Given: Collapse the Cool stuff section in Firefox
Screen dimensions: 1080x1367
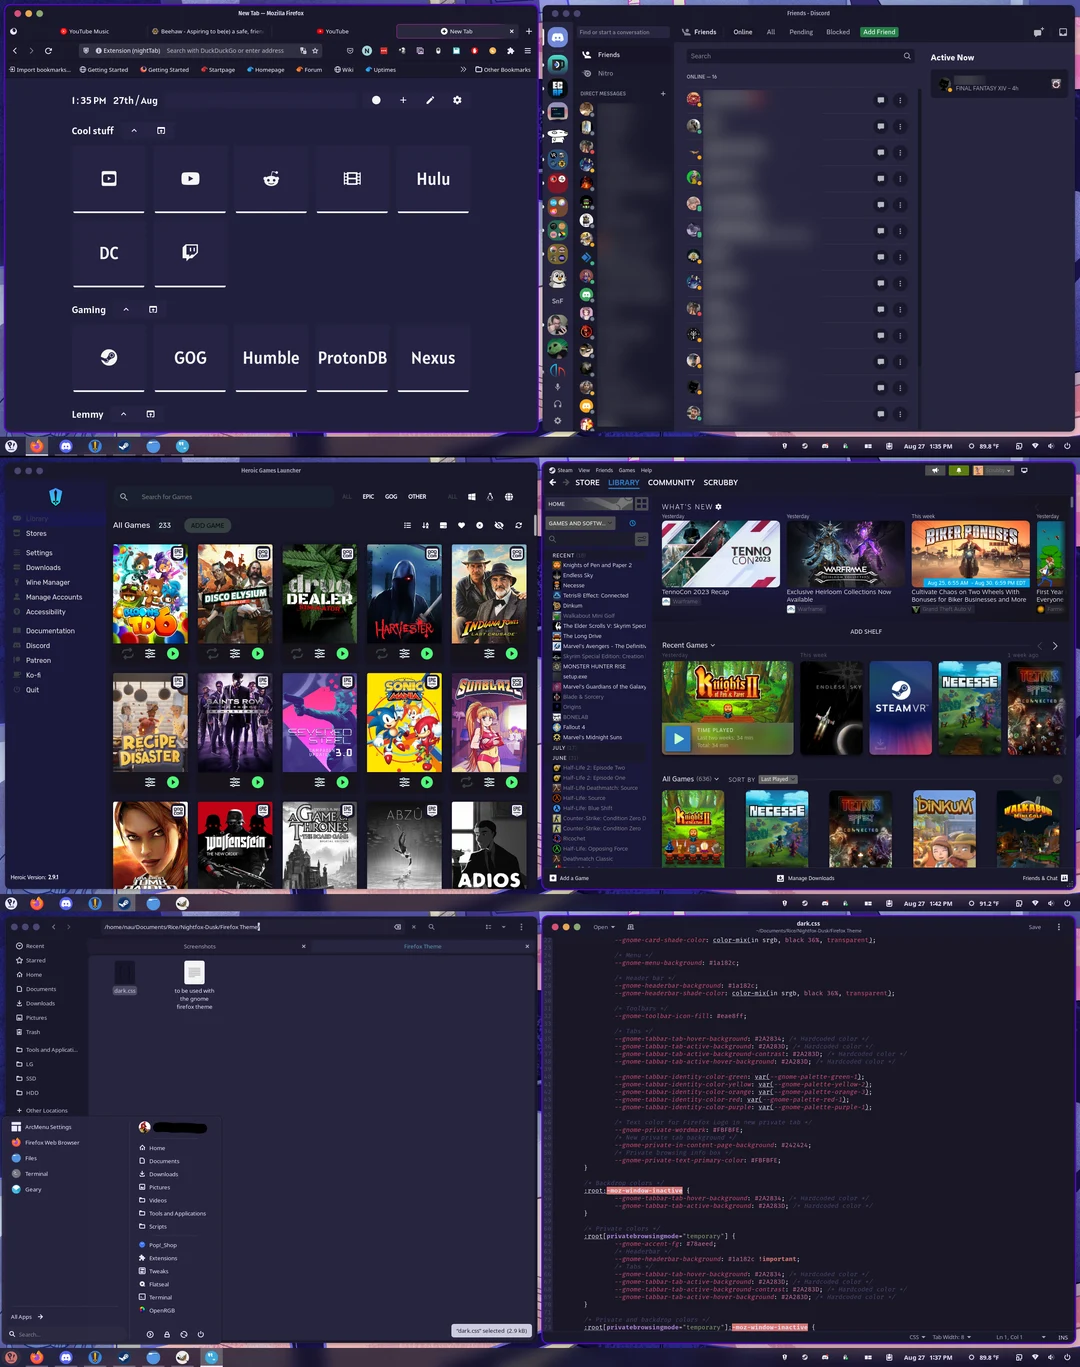Looking at the screenshot, I should tap(133, 130).
